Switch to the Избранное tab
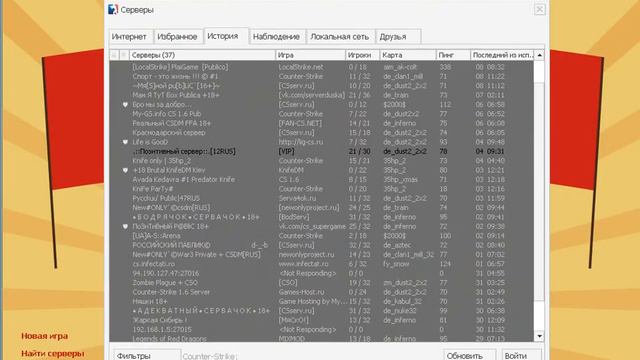Screen dimensions: 640x360 pos(177,37)
